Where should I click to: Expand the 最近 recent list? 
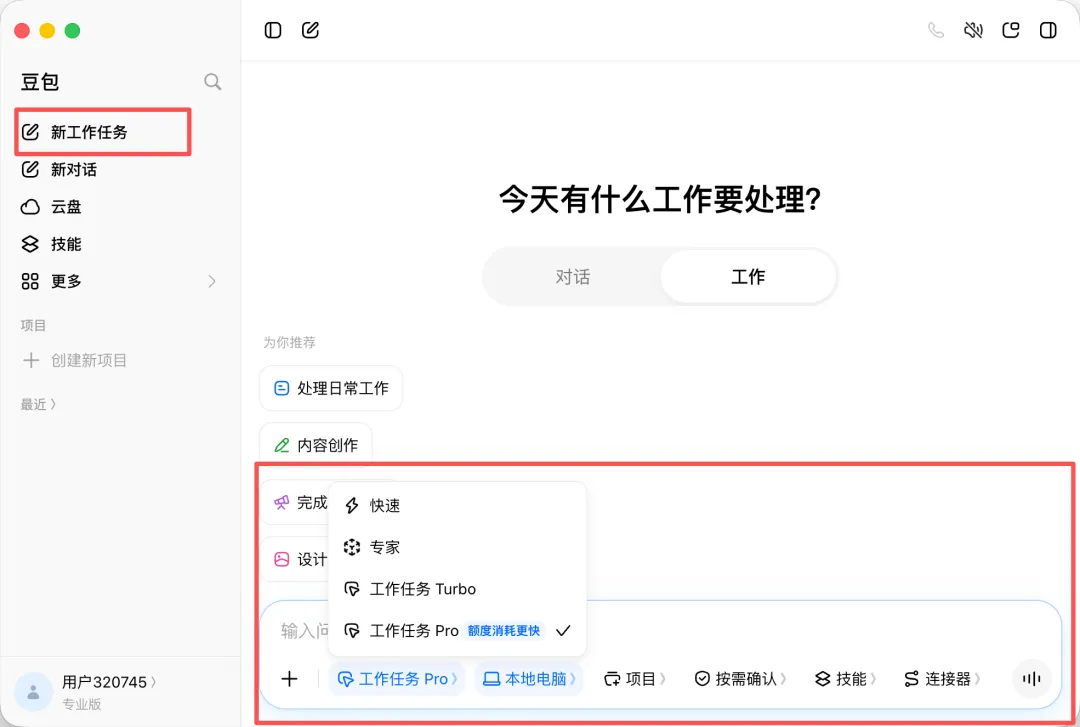point(38,405)
